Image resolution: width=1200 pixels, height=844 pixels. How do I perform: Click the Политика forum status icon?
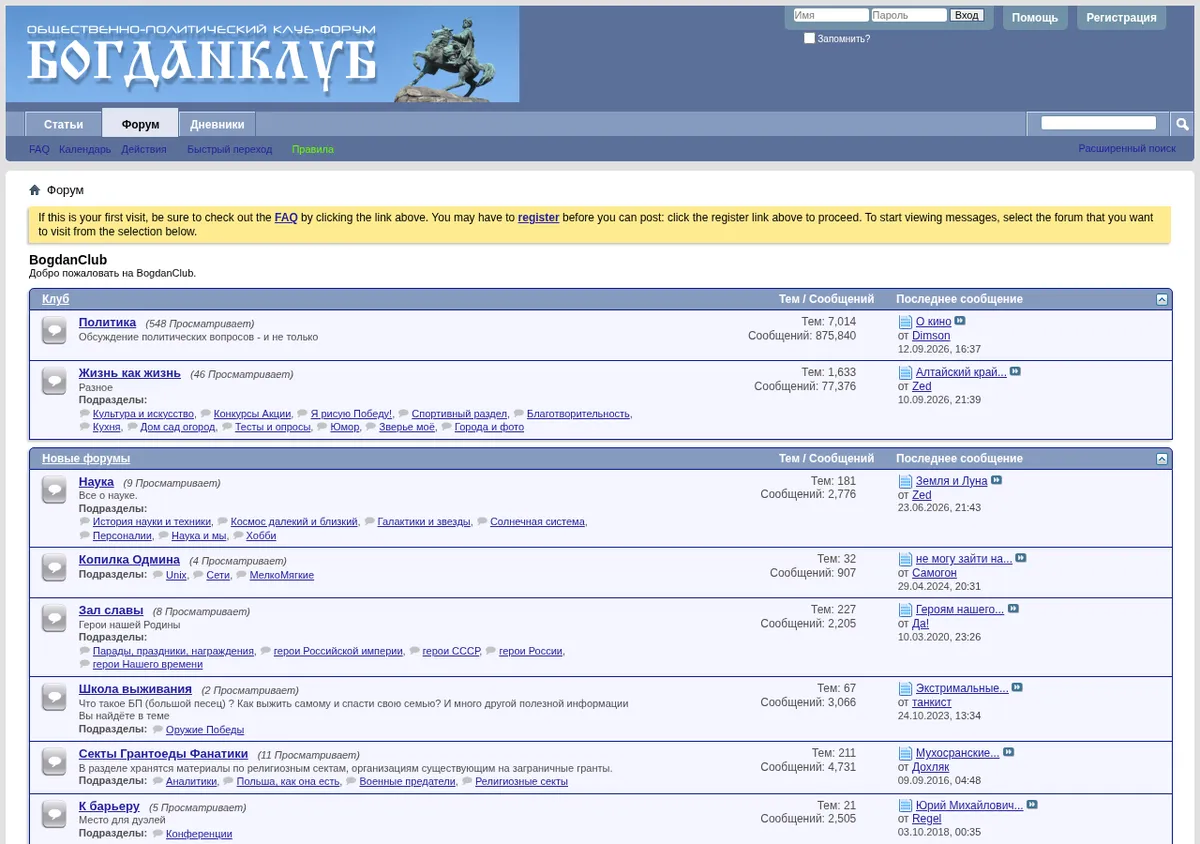[x=54, y=330]
